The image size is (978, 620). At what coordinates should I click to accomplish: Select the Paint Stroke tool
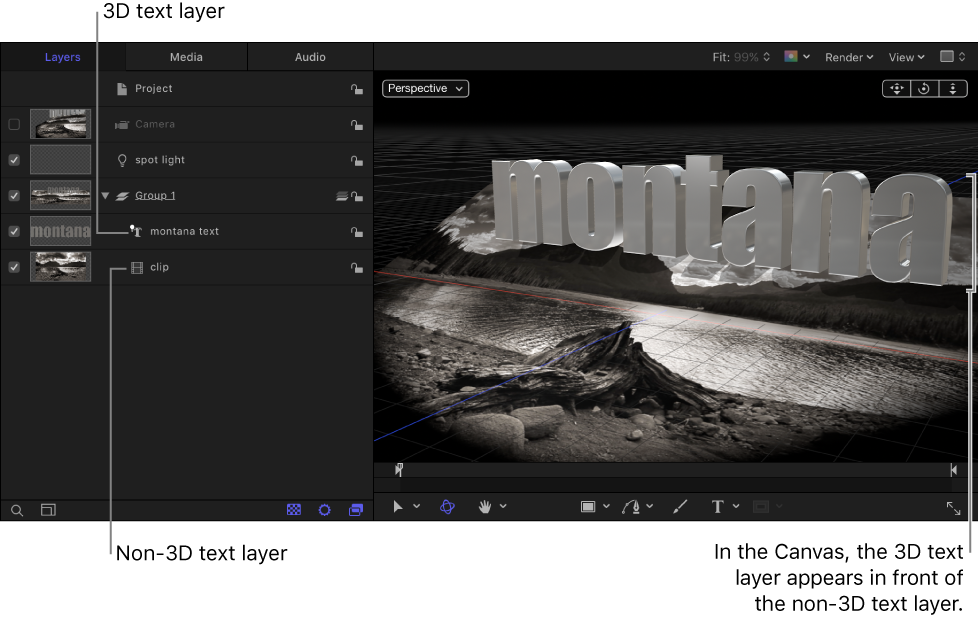coord(681,507)
